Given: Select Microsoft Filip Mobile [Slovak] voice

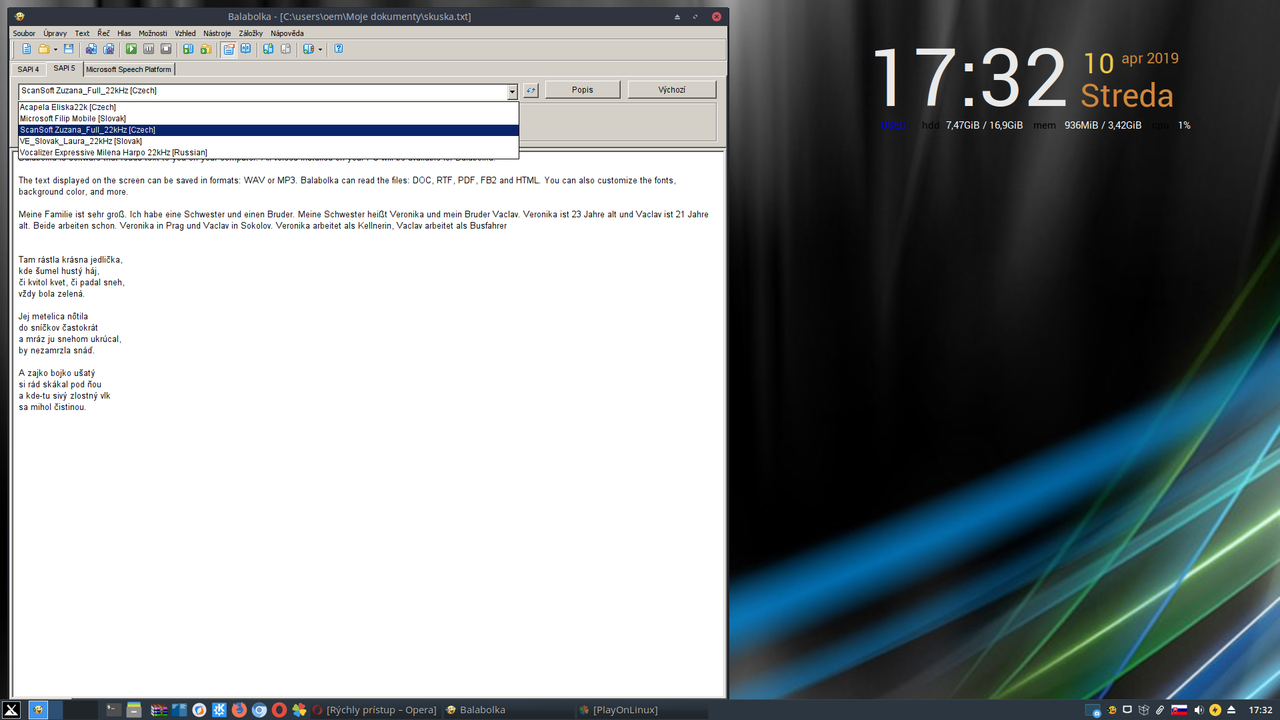Looking at the screenshot, I should (268, 118).
